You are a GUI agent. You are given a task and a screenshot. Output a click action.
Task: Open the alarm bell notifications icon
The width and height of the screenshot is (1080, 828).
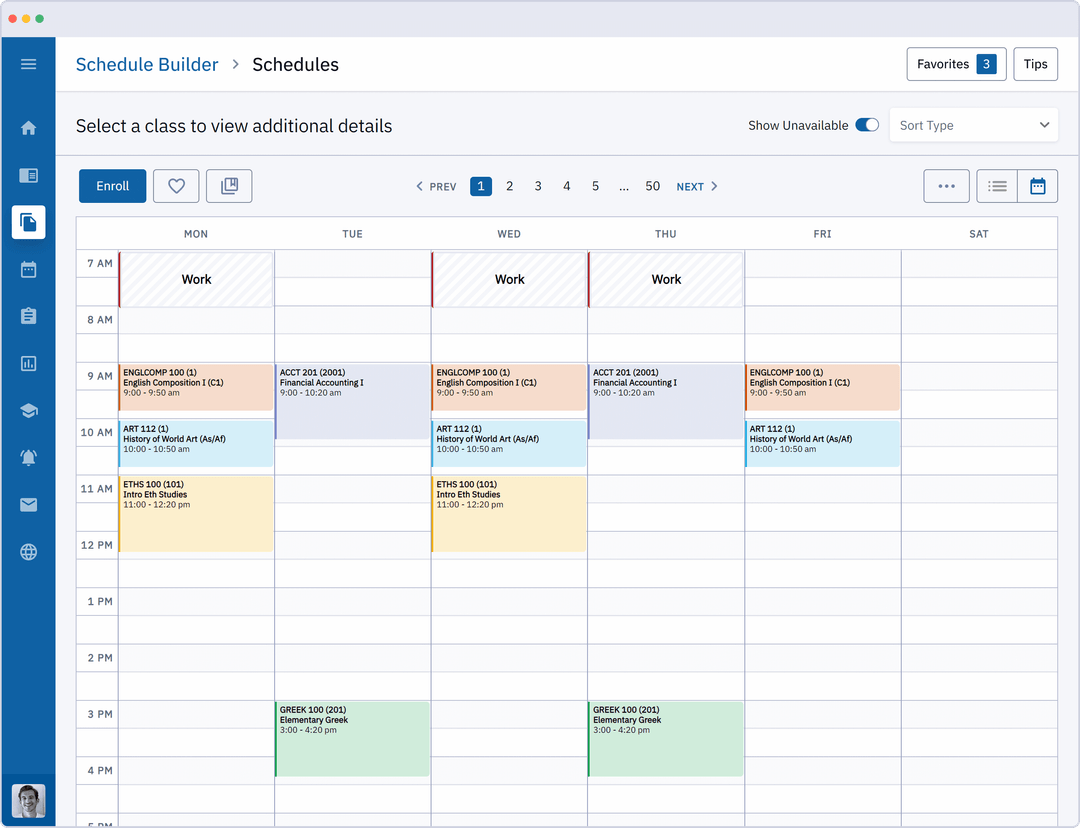click(x=28, y=457)
